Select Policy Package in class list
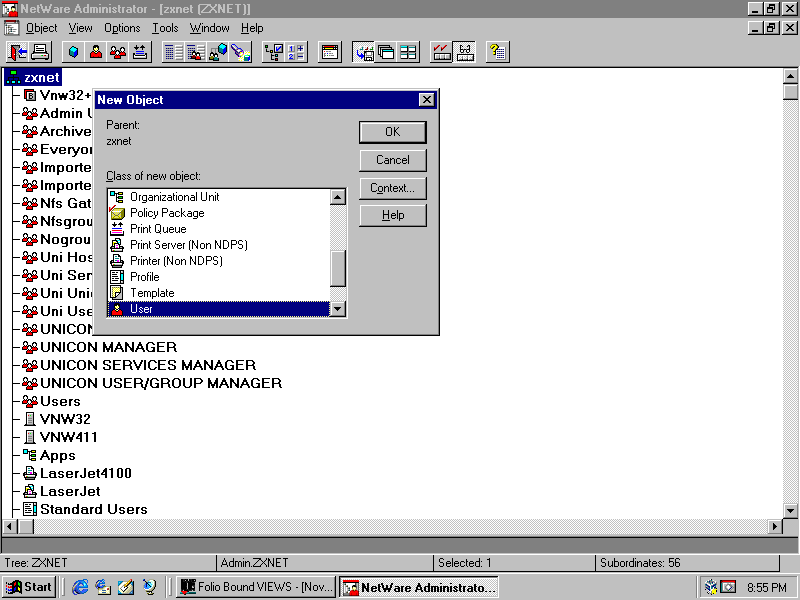Screen dimensions: 800x600 tap(219, 213)
